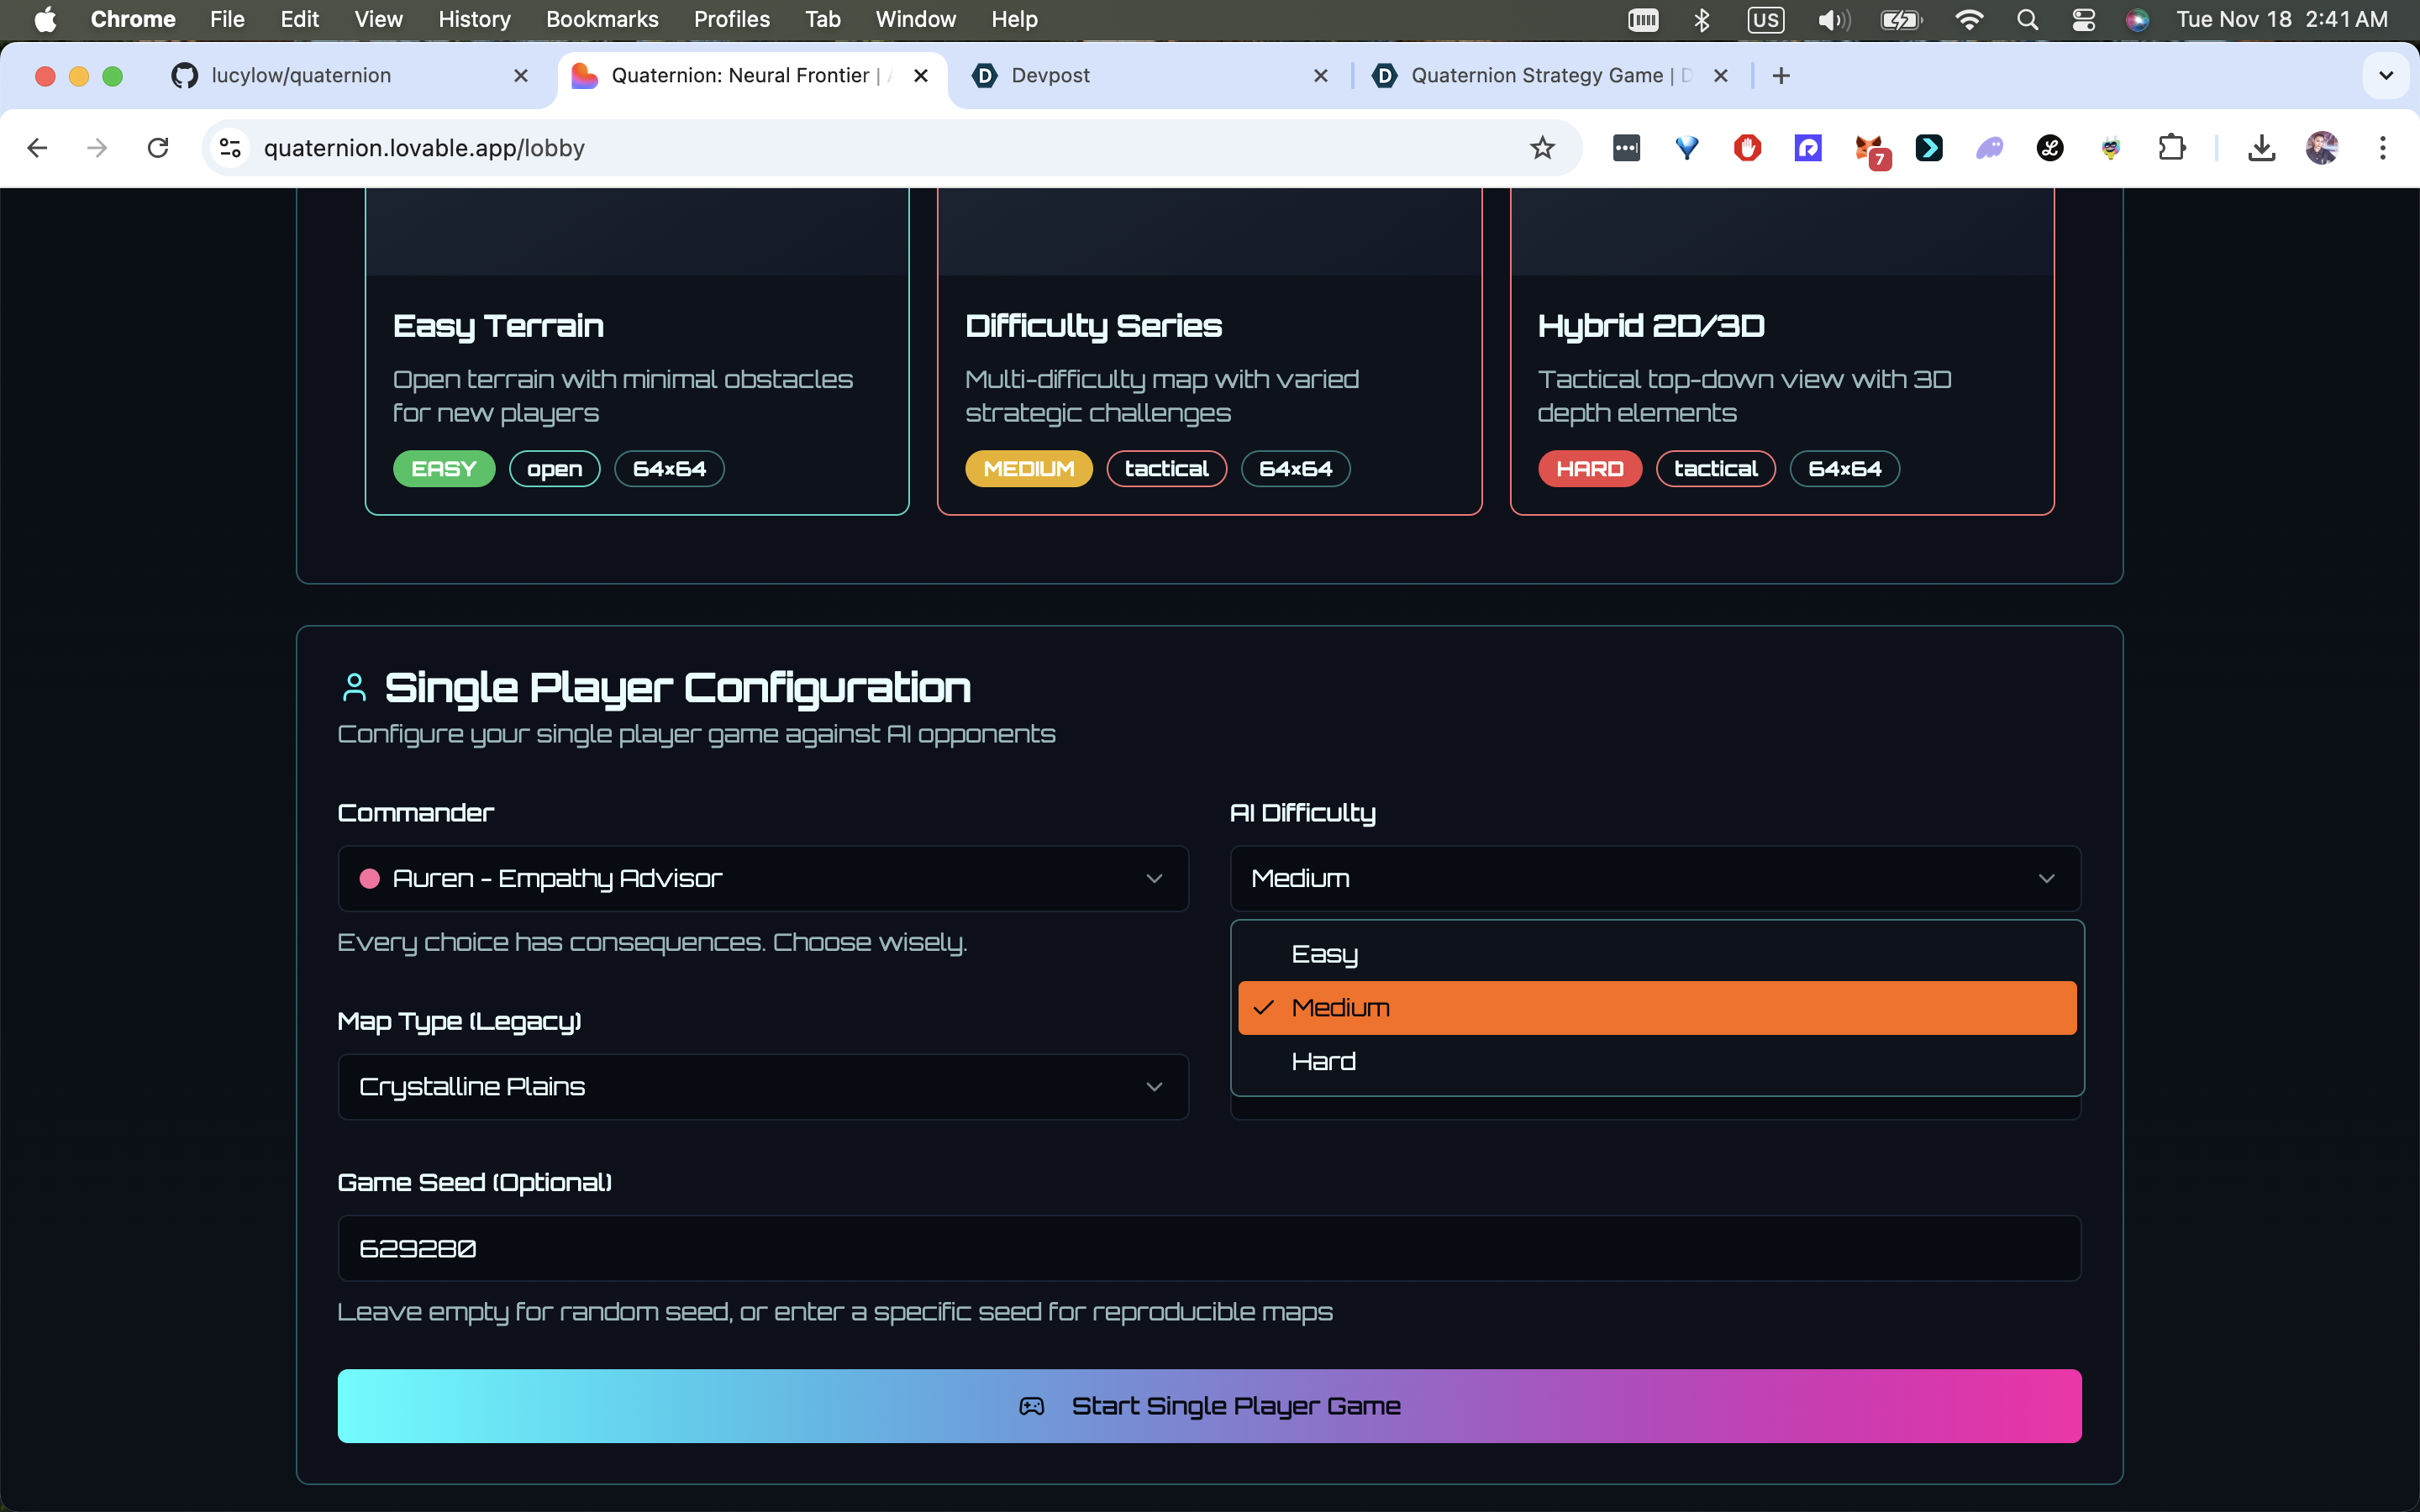Open the Chrome downloads icon

click(2261, 148)
